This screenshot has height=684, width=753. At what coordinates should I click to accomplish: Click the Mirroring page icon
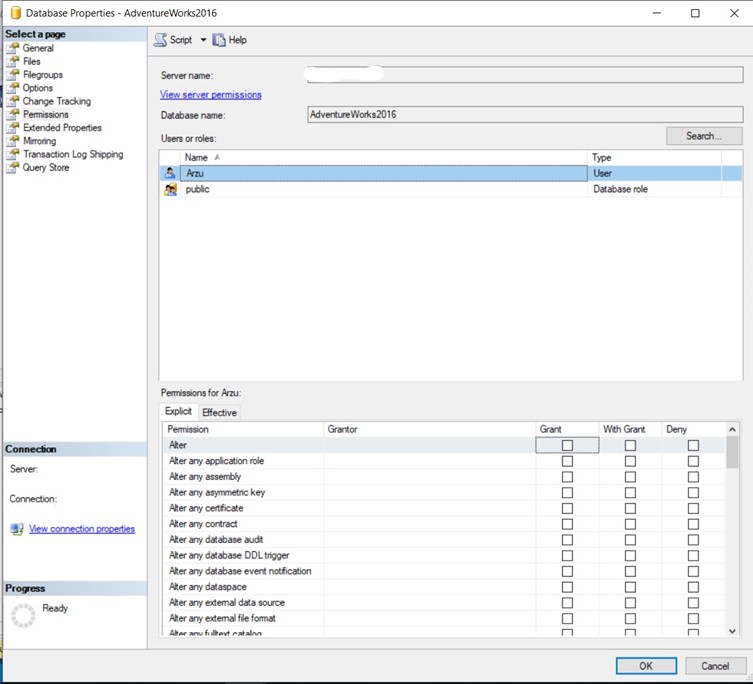tap(13, 141)
